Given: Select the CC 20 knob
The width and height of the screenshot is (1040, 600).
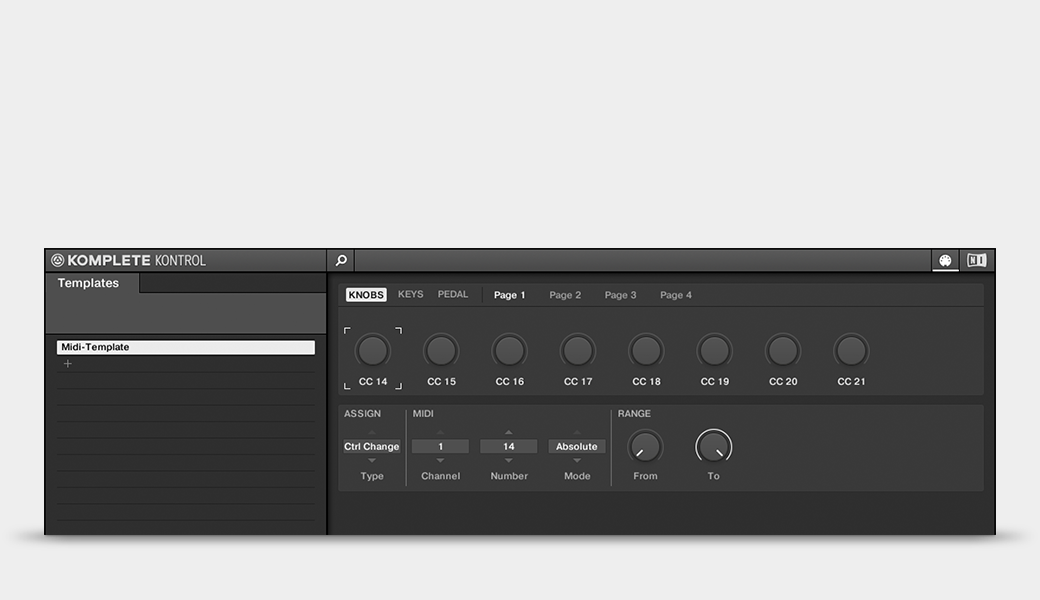Looking at the screenshot, I should click(783, 350).
